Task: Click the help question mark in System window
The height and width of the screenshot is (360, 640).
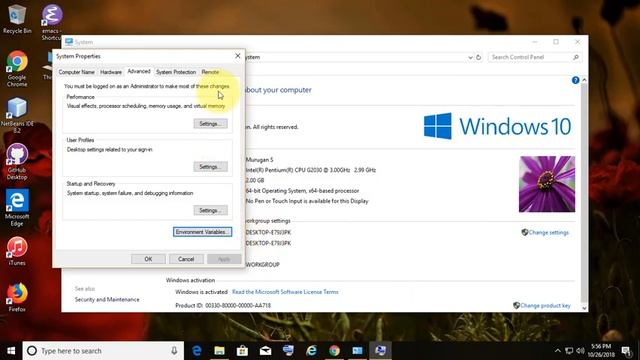Action: tap(576, 80)
